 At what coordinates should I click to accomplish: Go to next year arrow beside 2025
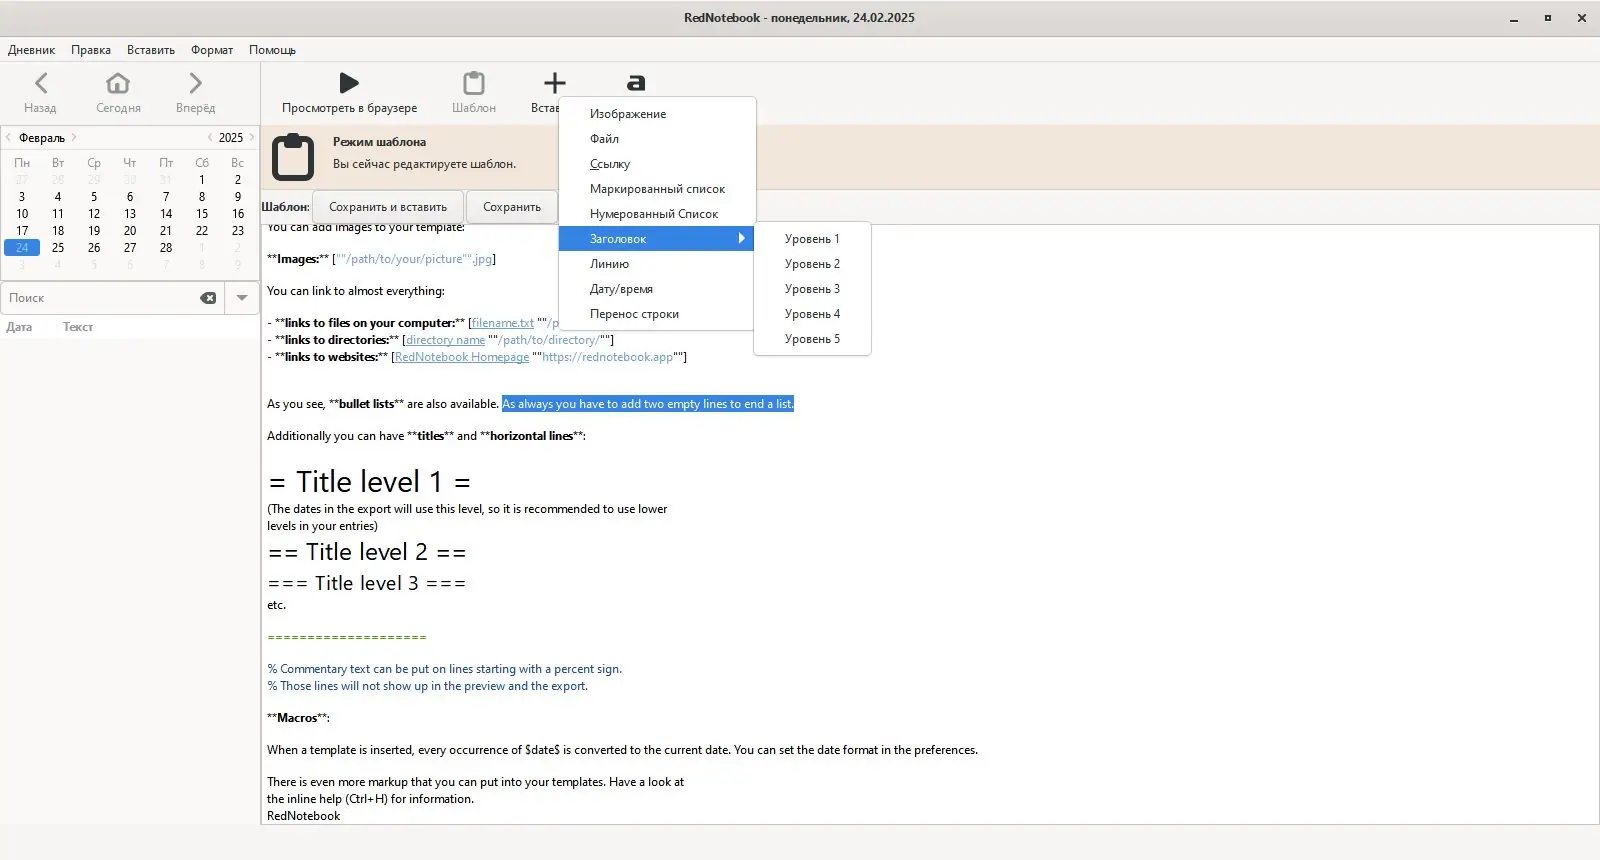pos(252,138)
